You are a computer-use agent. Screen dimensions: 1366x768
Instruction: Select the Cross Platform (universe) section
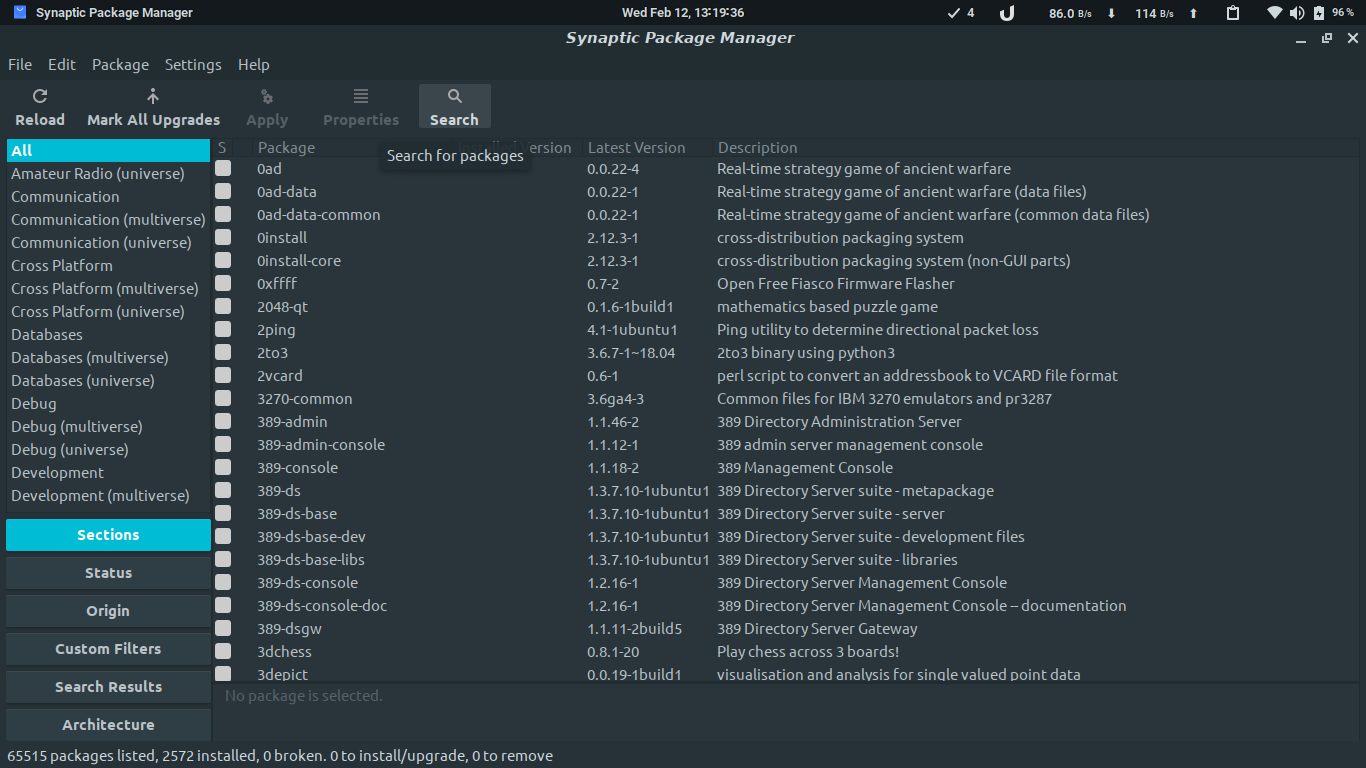pyautogui.click(x=108, y=311)
